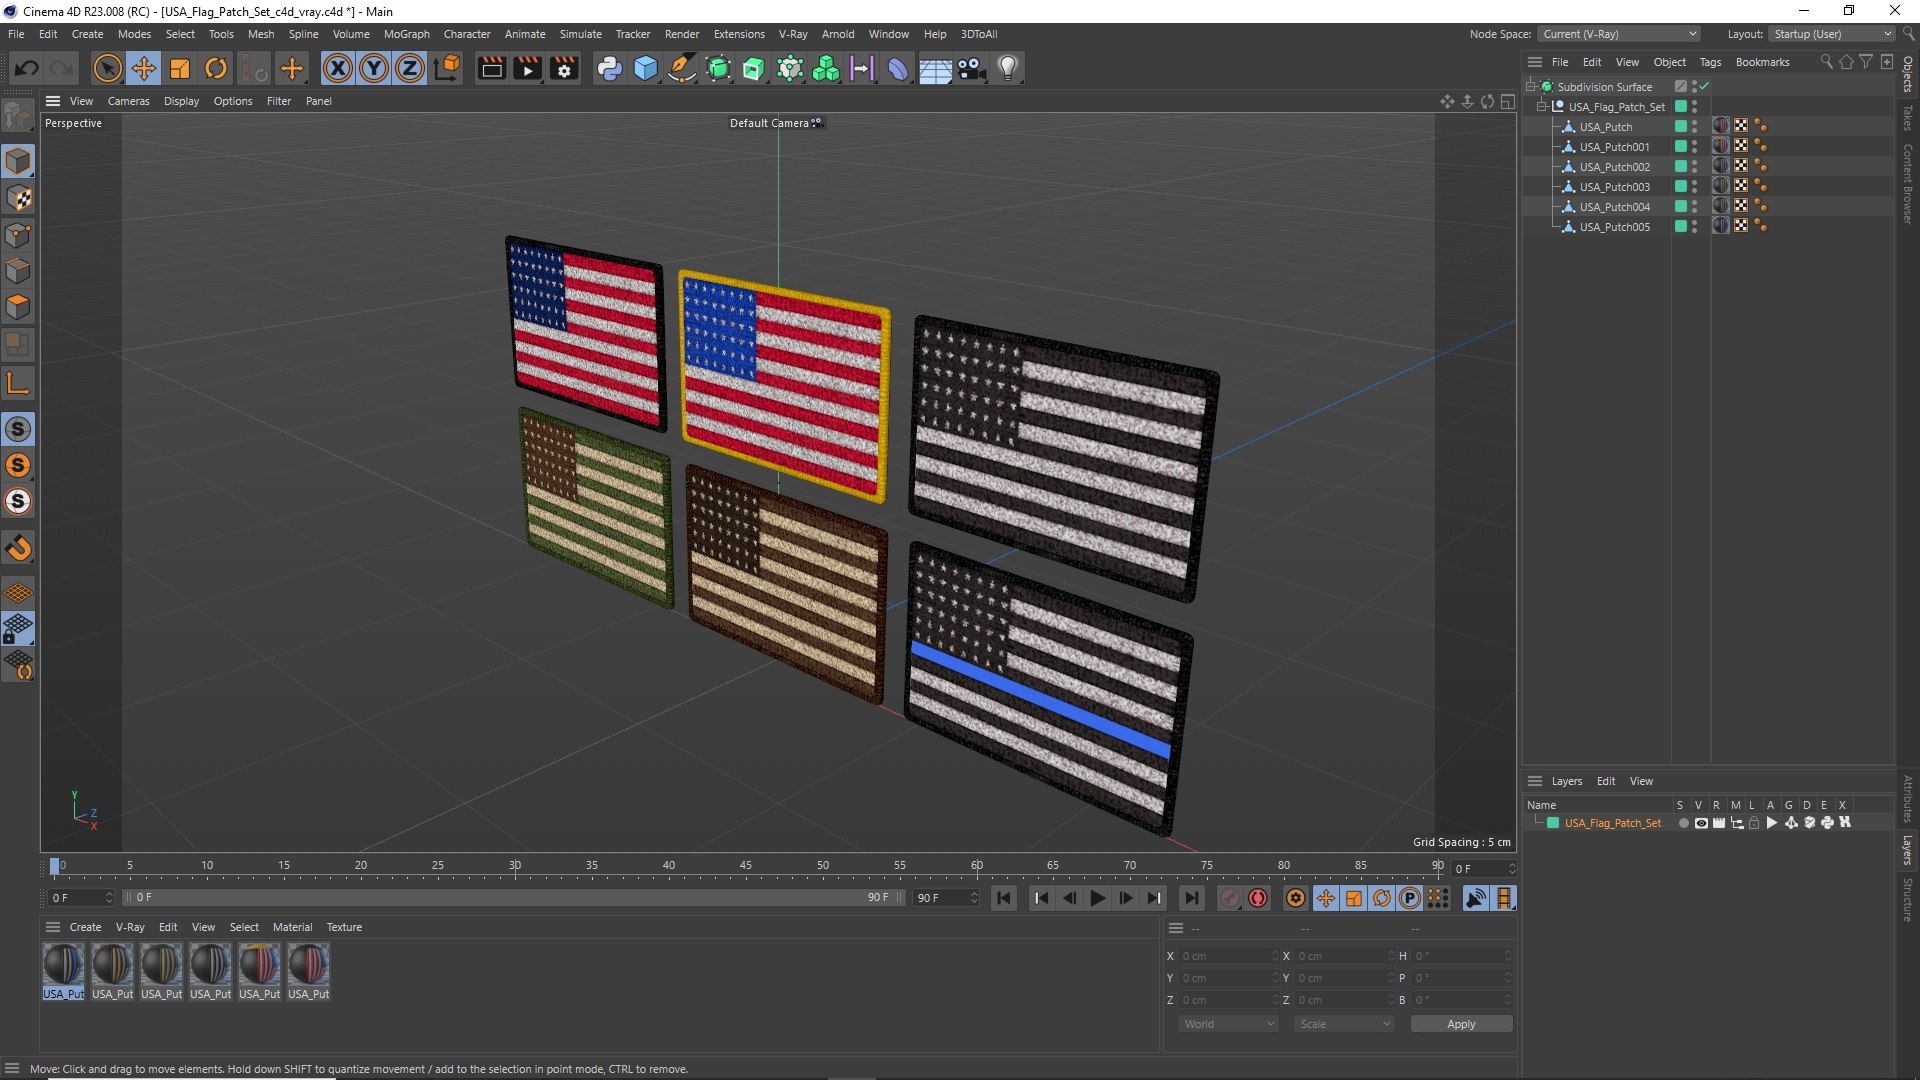Open Object Manager Tags menu

1710,62
